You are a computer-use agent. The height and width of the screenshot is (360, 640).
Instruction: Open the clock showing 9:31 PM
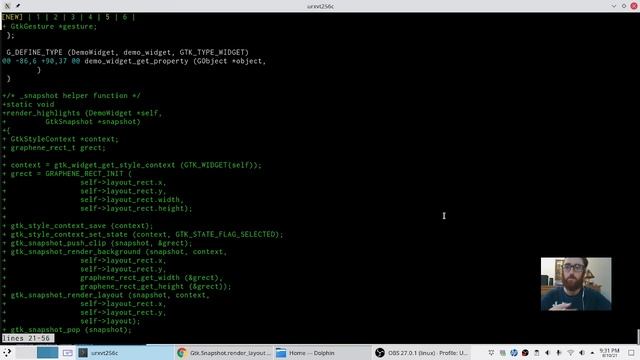tap(609, 353)
